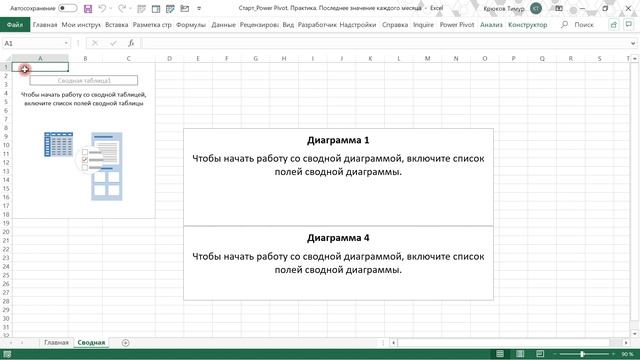The width and height of the screenshot is (640, 360).
Task: Switch to Page Break Preview icon
Action: coord(540,354)
